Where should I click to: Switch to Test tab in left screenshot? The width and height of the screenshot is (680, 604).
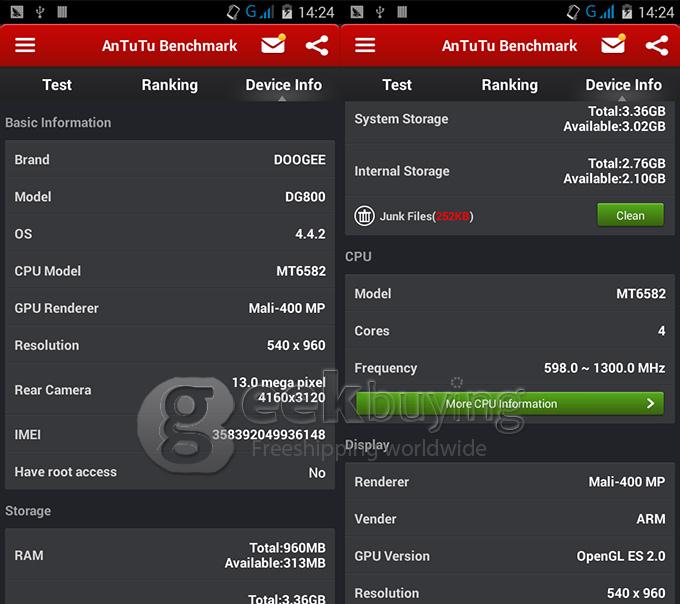pos(57,85)
